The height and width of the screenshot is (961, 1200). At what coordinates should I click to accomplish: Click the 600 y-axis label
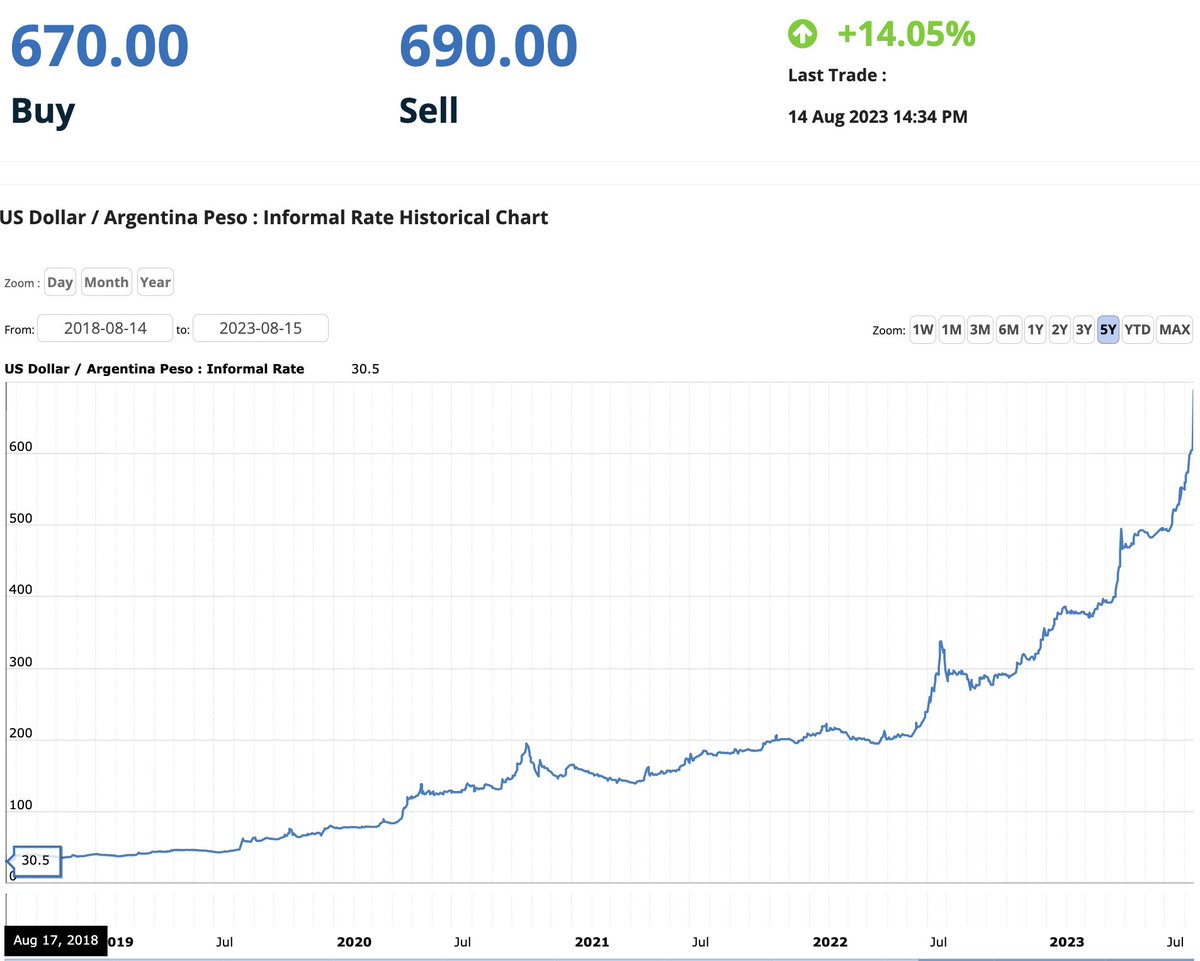tap(21, 448)
